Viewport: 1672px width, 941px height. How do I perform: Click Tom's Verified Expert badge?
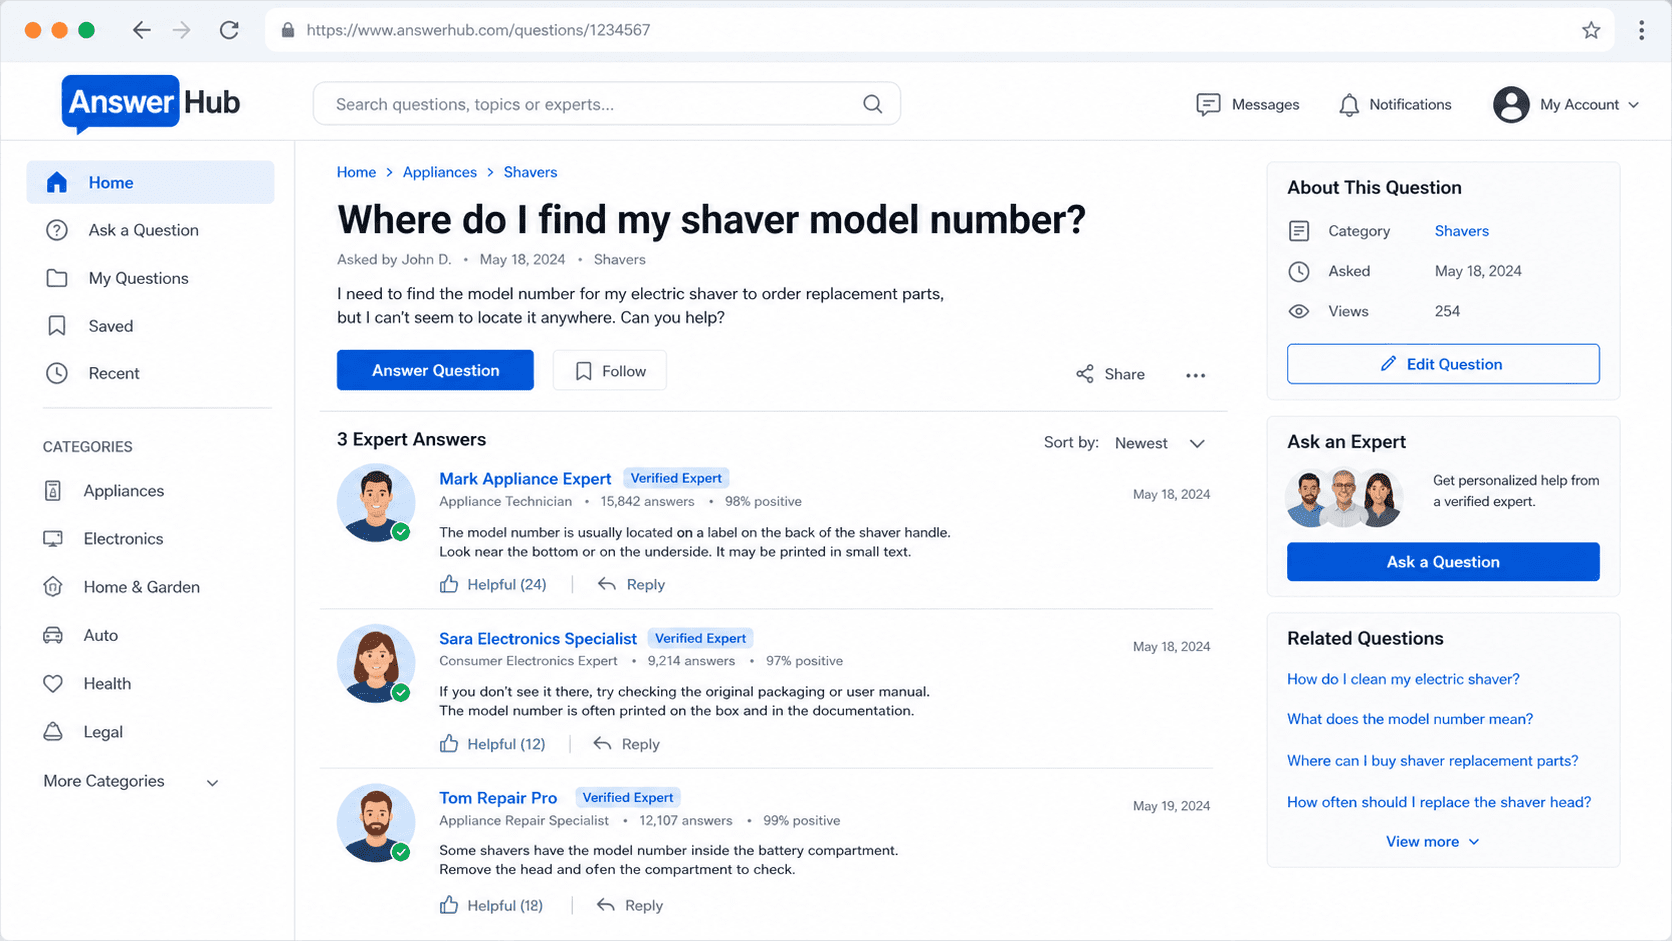628,797
